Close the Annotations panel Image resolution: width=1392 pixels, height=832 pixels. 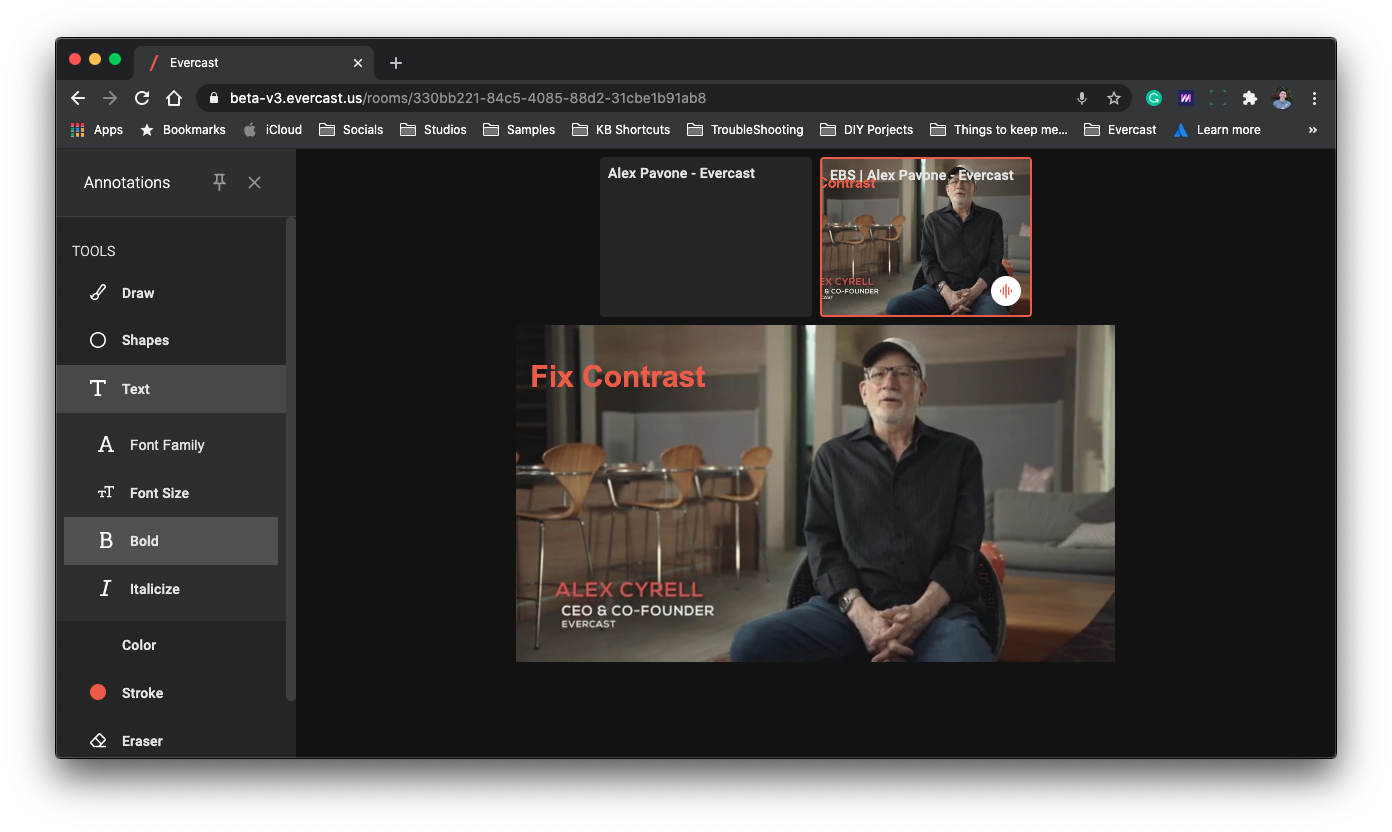(x=255, y=182)
